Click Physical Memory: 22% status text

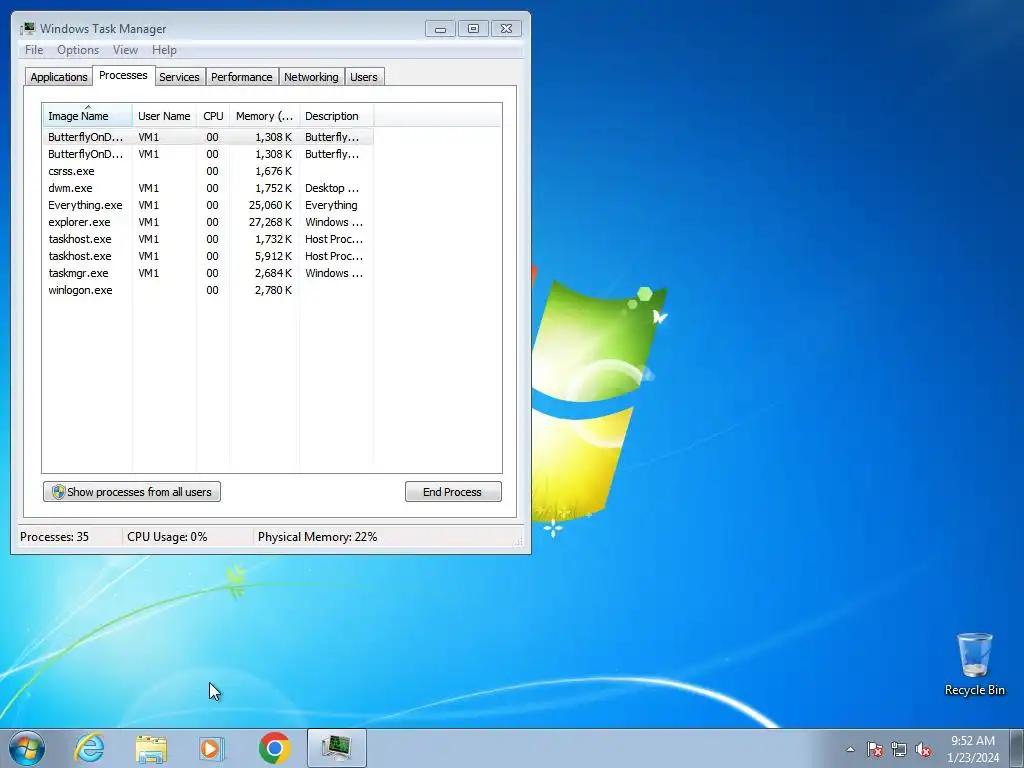(x=317, y=537)
